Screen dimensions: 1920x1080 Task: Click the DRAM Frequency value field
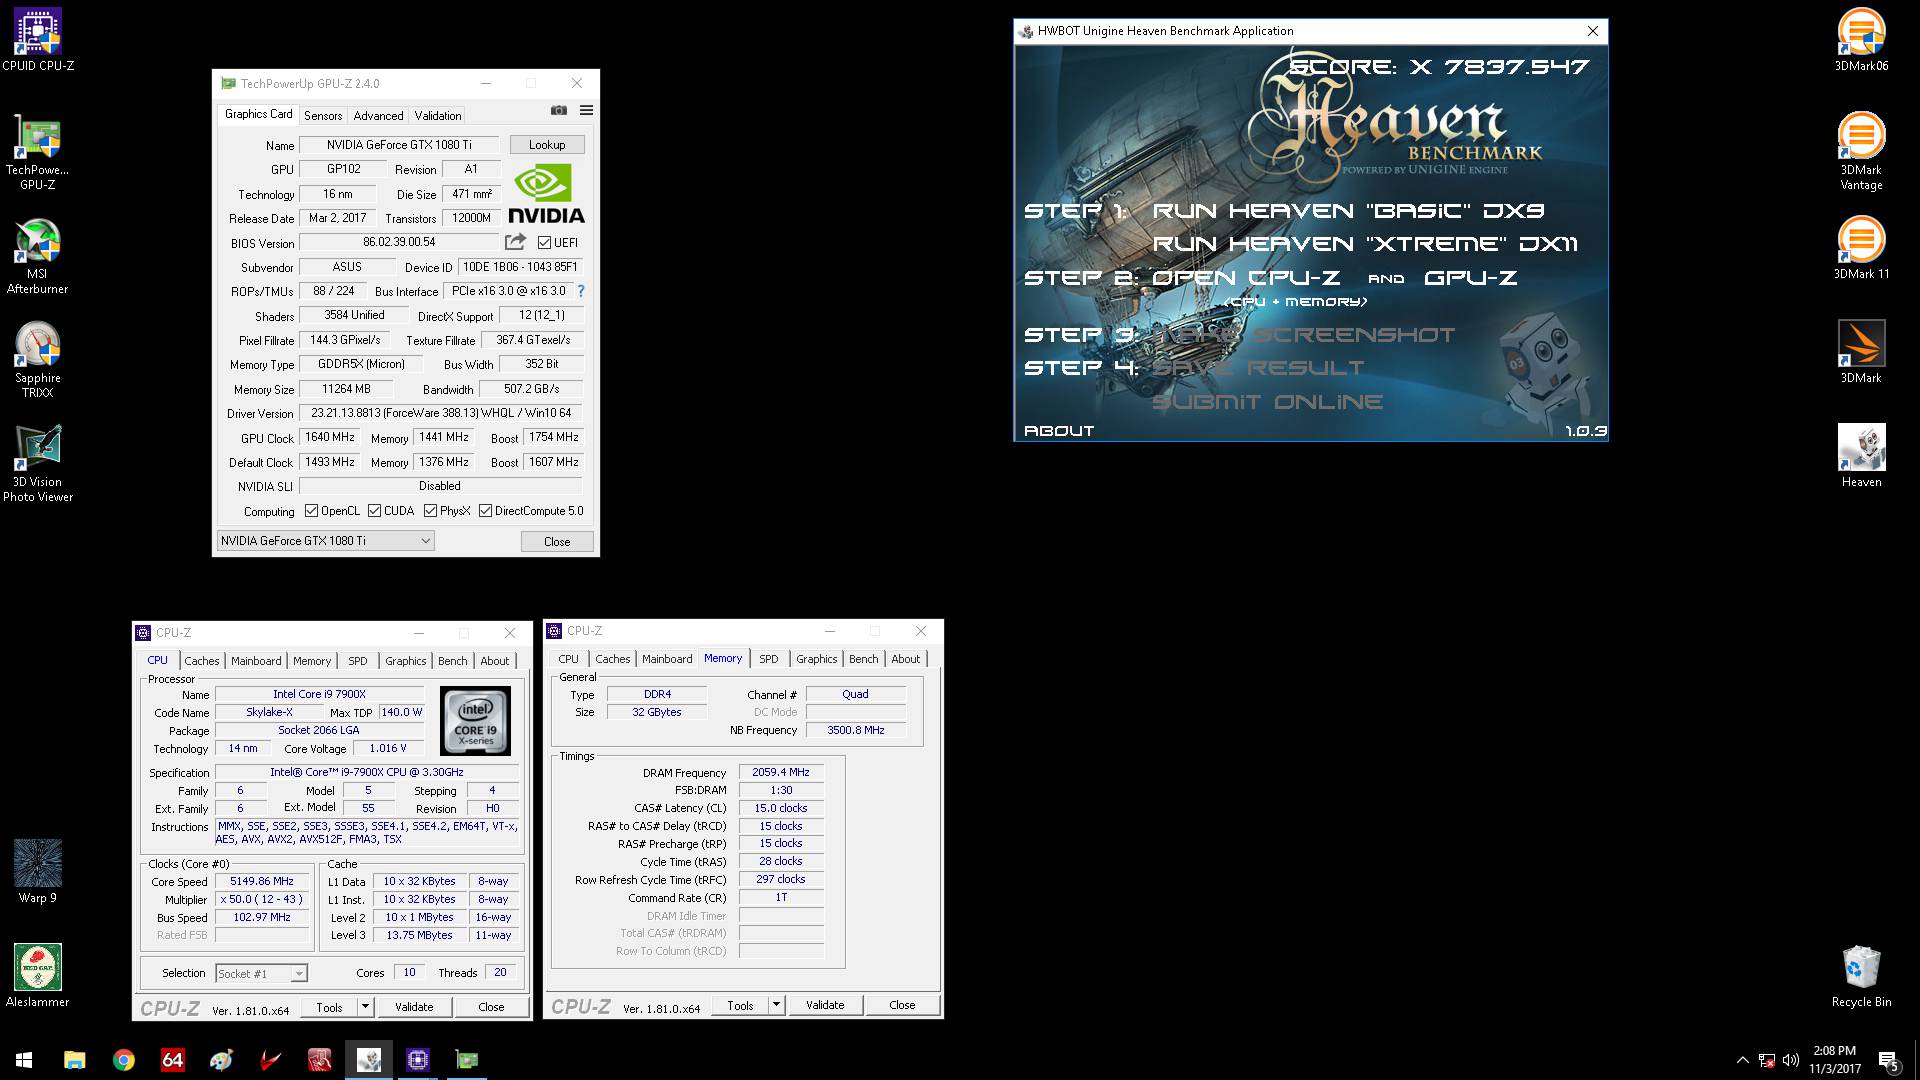(782, 772)
